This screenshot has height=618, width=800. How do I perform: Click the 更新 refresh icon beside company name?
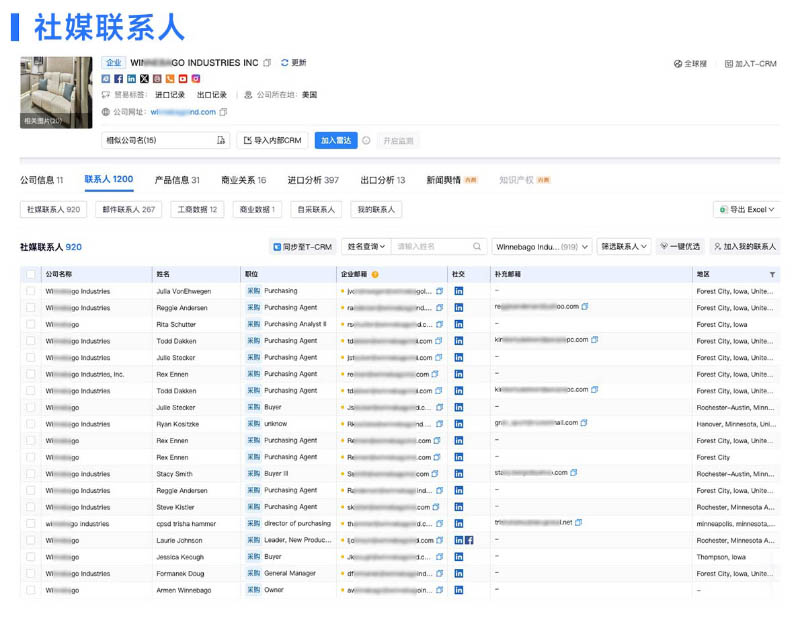[x=285, y=63]
